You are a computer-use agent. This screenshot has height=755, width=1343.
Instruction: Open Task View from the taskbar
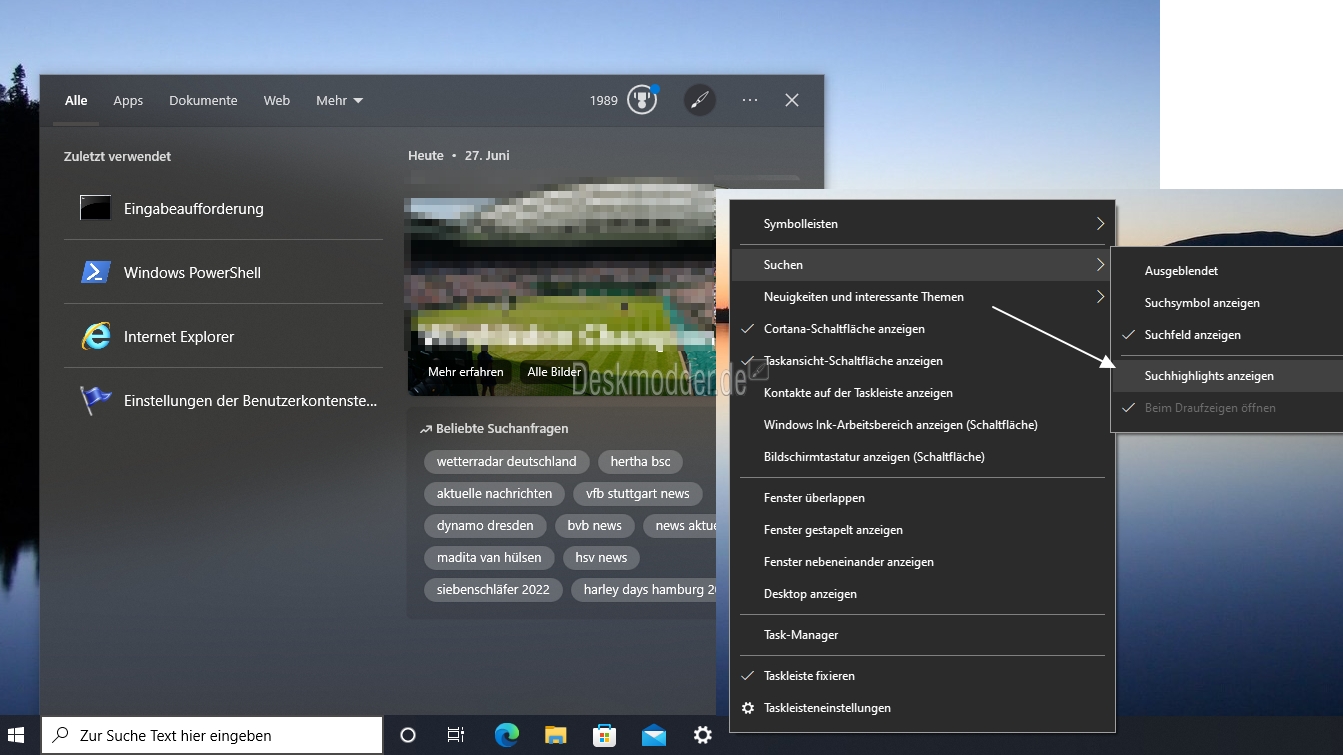[x=455, y=735]
